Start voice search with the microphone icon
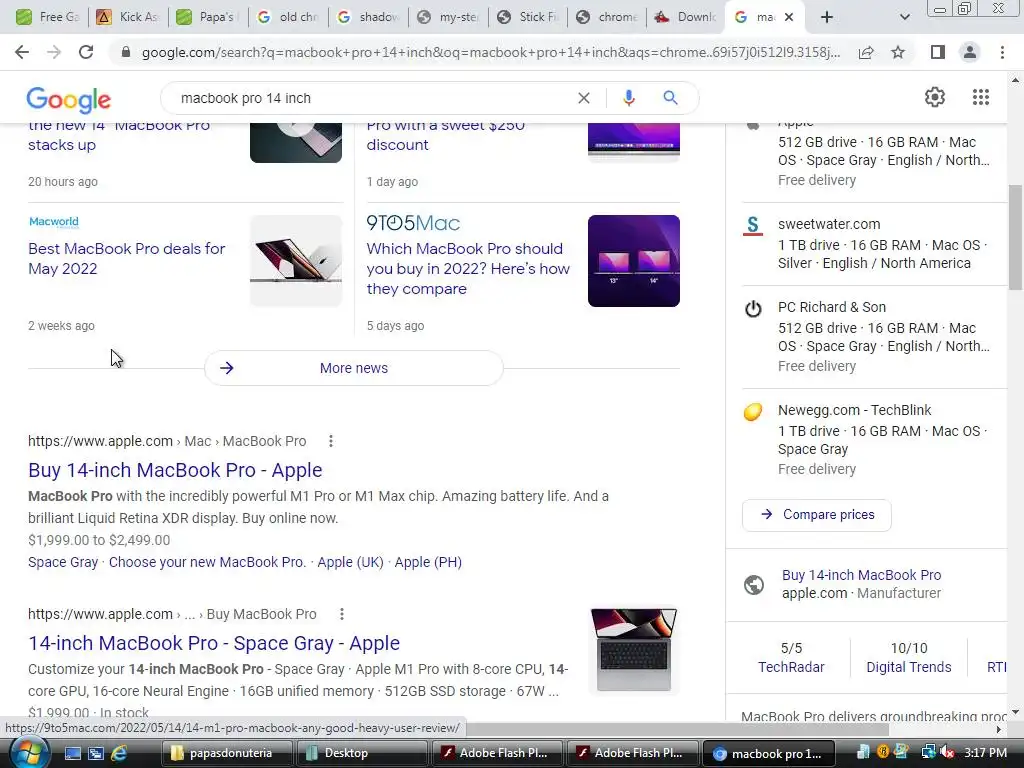This screenshot has width=1024, height=768. tap(628, 98)
